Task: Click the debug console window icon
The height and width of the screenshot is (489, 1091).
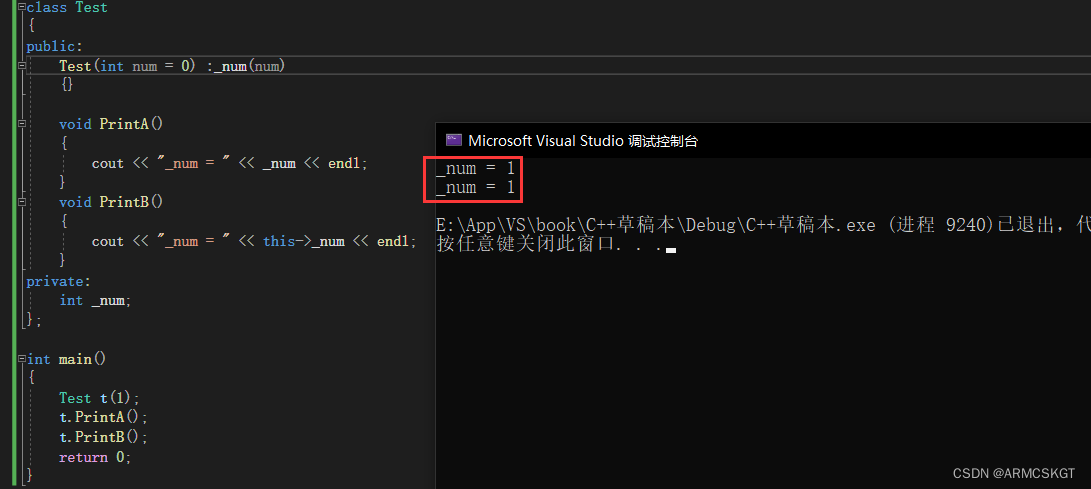Action: 452,140
